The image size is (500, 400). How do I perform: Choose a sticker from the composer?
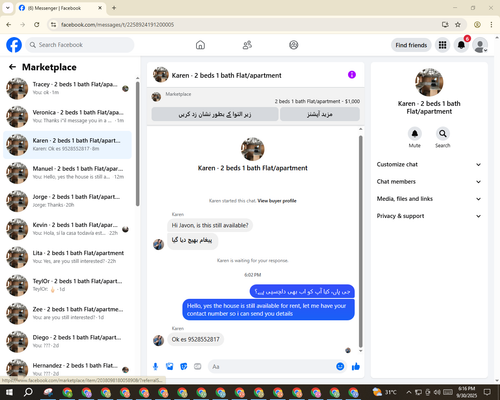click(184, 367)
